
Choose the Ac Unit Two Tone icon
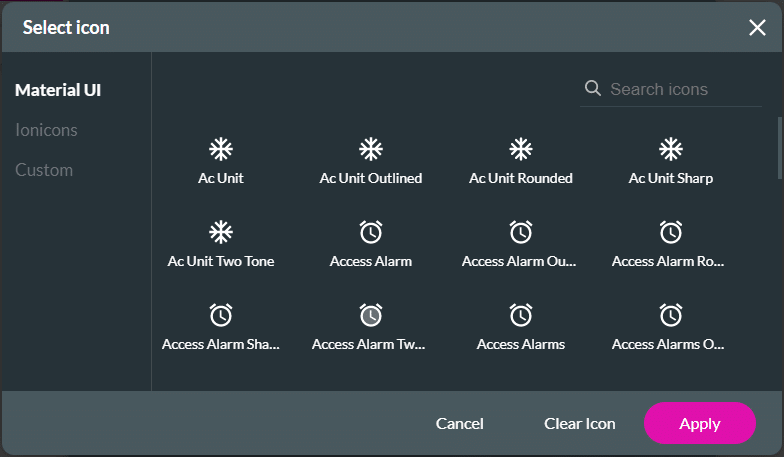tap(220, 232)
